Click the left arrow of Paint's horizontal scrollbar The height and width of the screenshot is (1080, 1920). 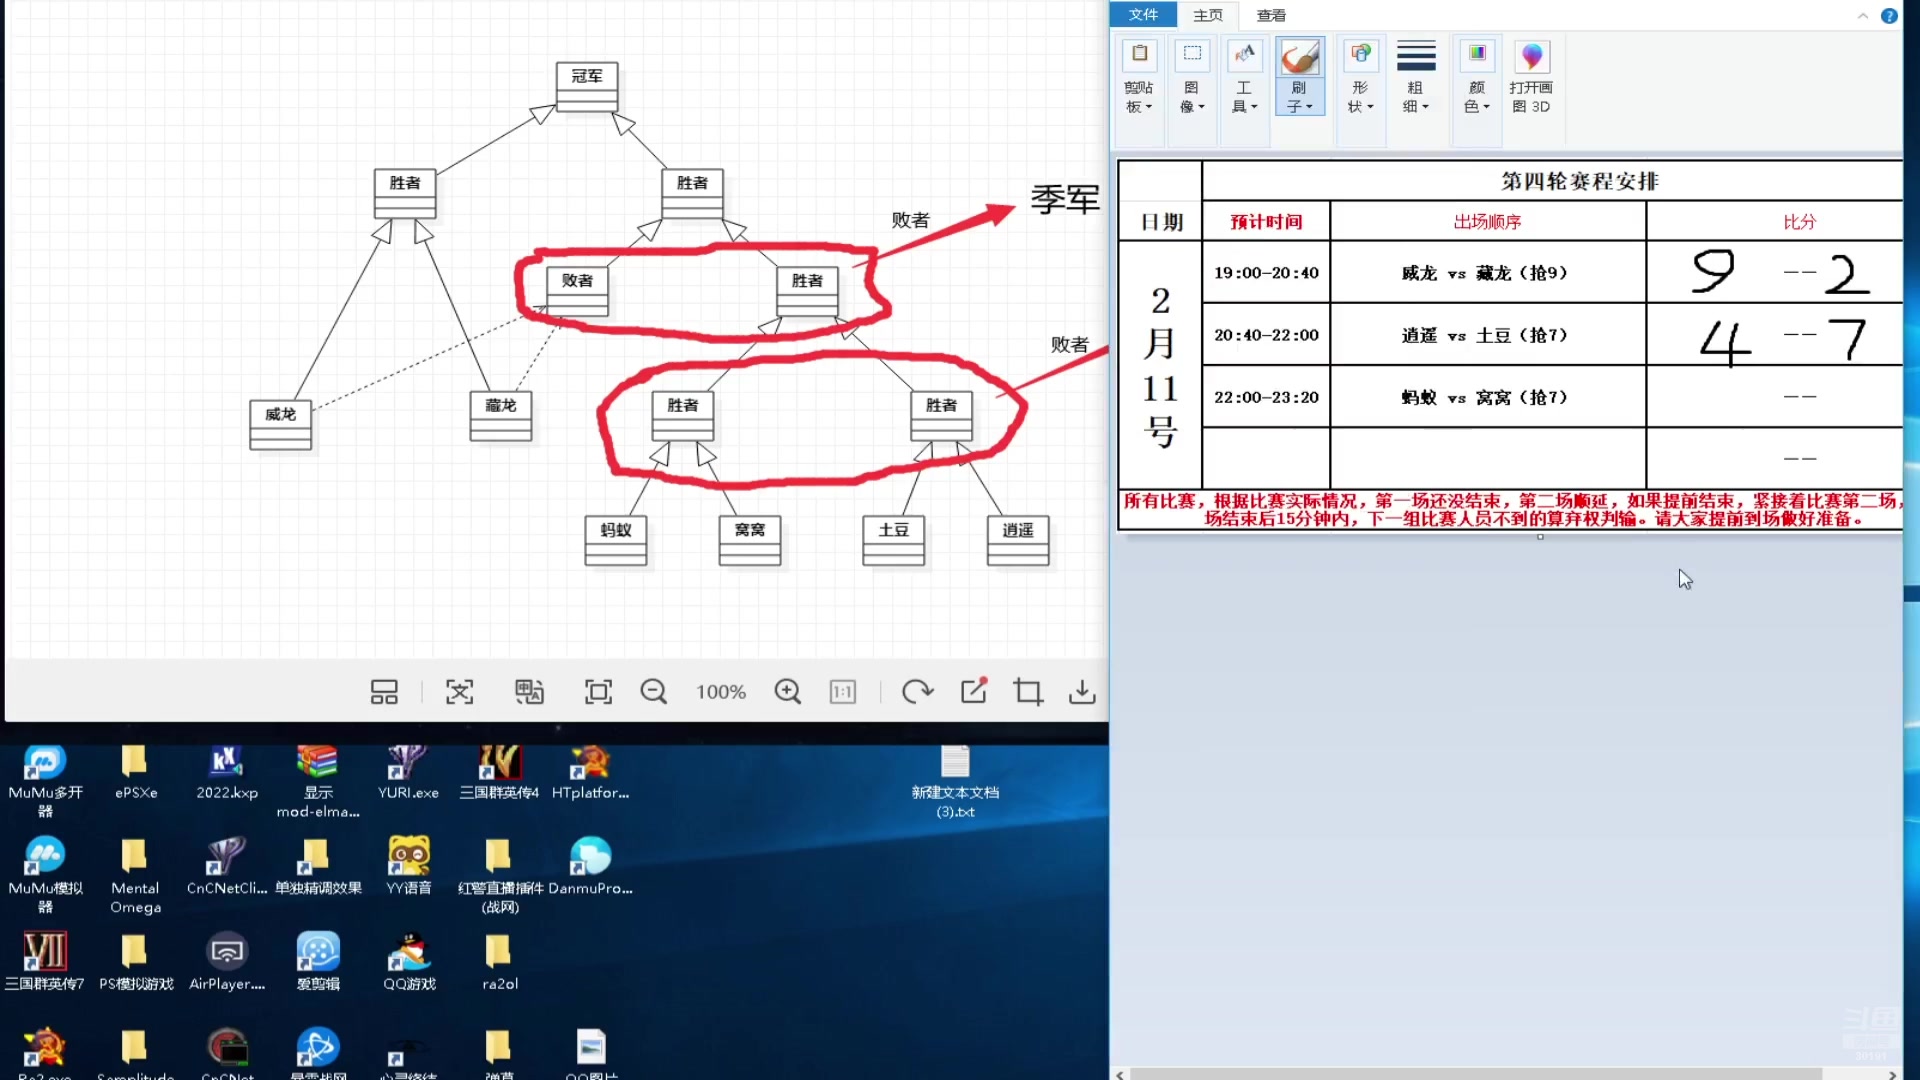(1120, 1074)
